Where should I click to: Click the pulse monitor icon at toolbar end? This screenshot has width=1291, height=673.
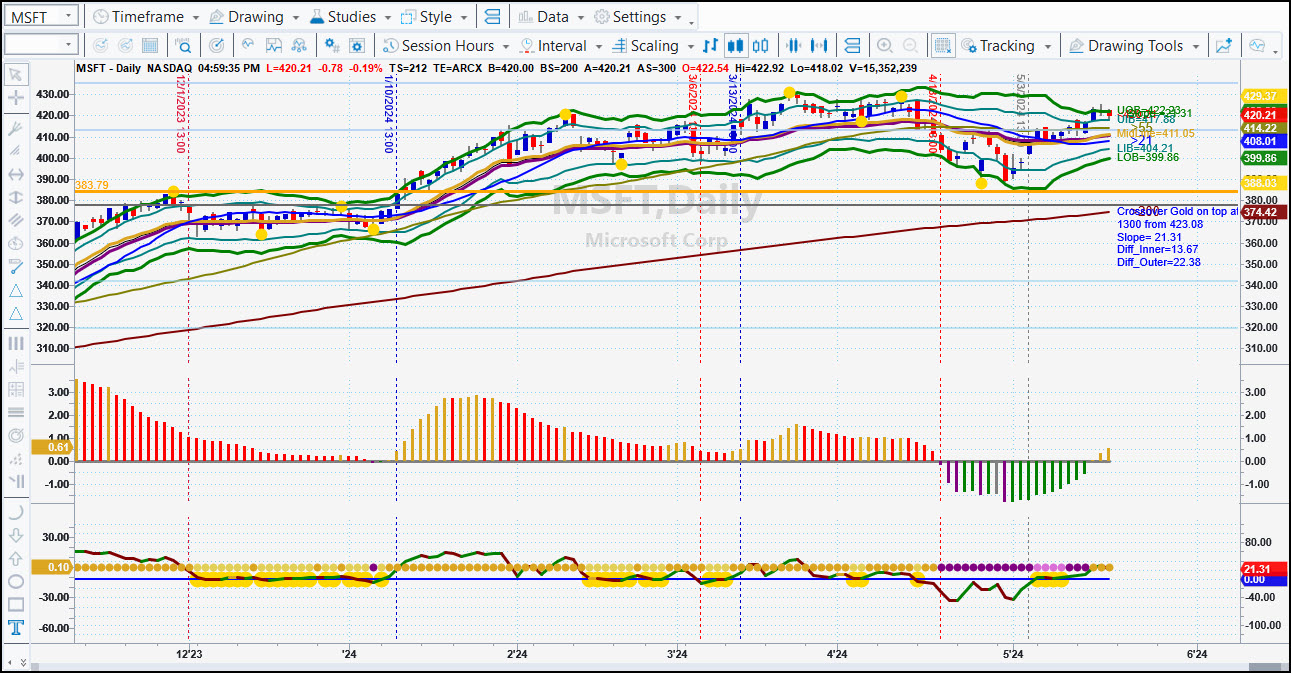pos(1257,46)
